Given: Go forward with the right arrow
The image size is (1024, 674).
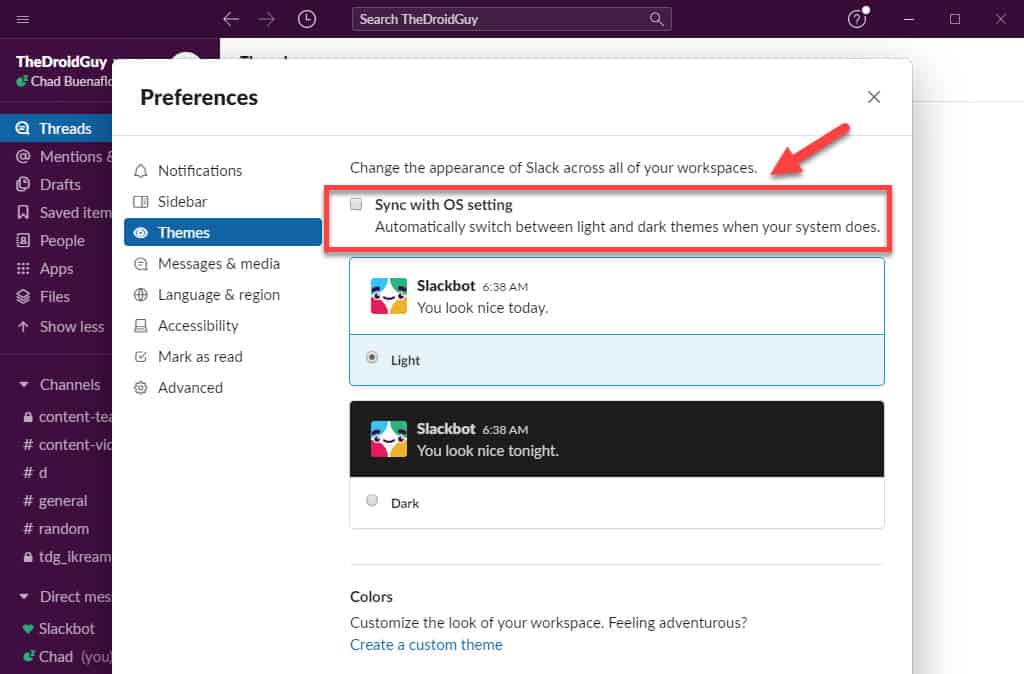Looking at the screenshot, I should coord(266,19).
